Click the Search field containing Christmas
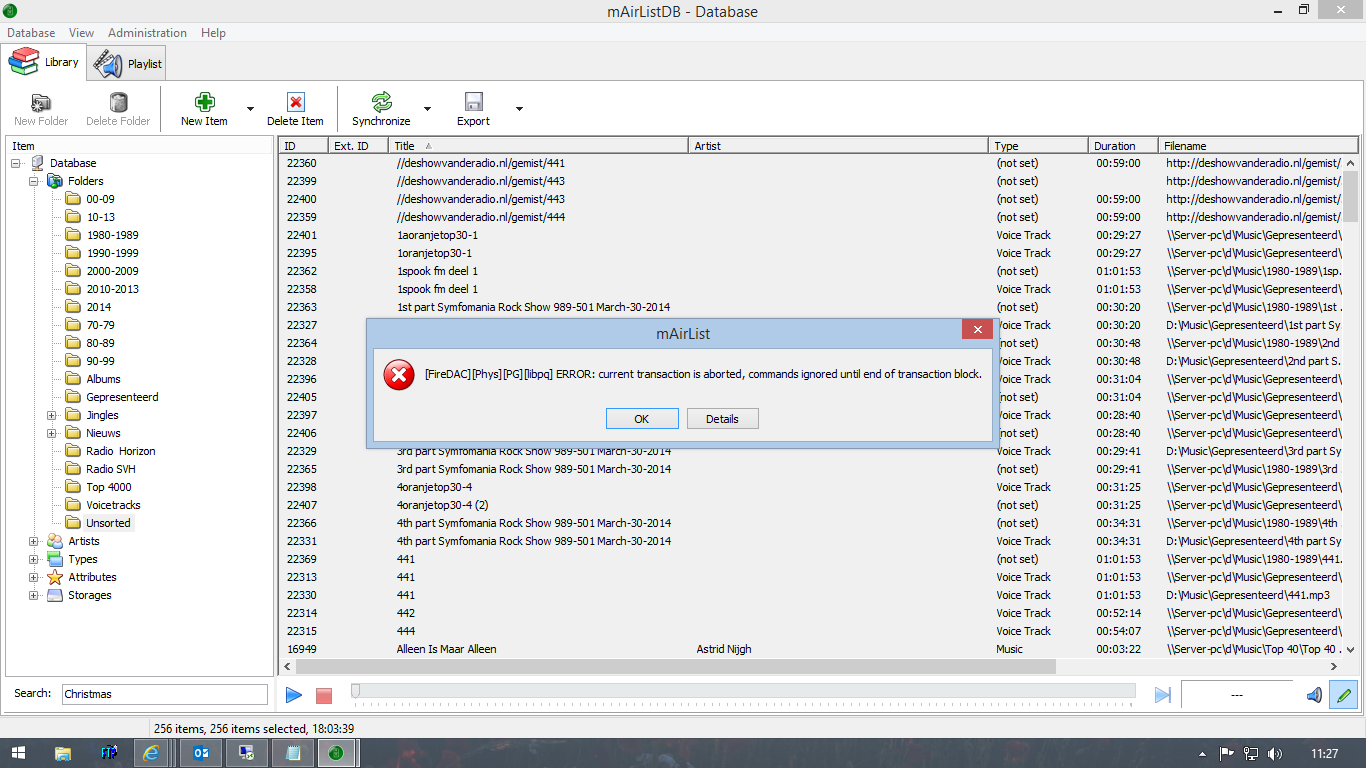This screenshot has height=768, width=1366. 165,694
